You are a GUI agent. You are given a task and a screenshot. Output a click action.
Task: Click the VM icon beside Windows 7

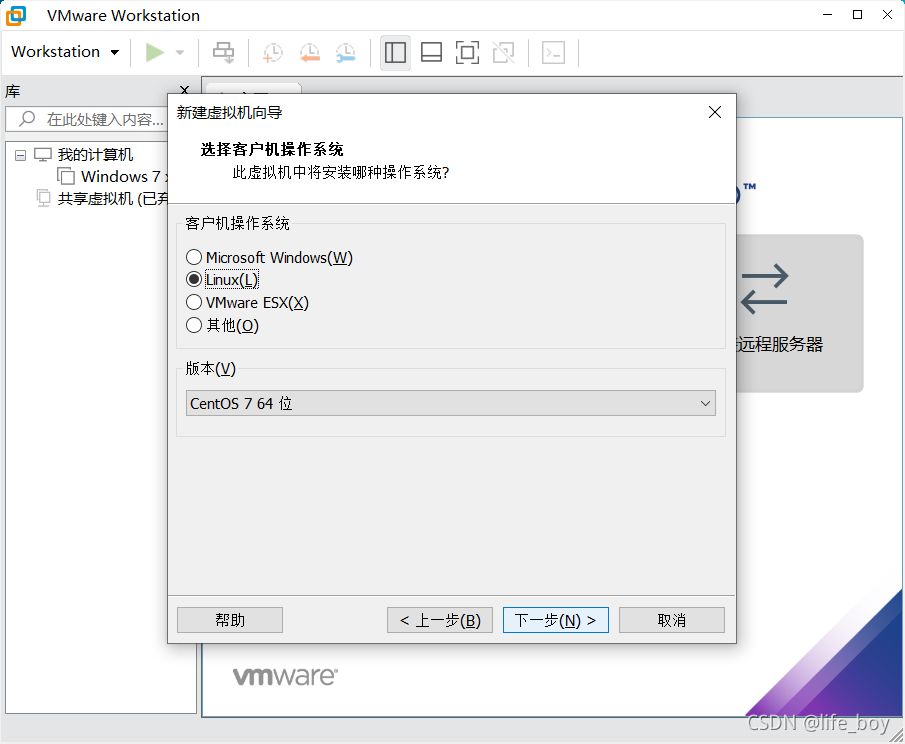tap(66, 176)
